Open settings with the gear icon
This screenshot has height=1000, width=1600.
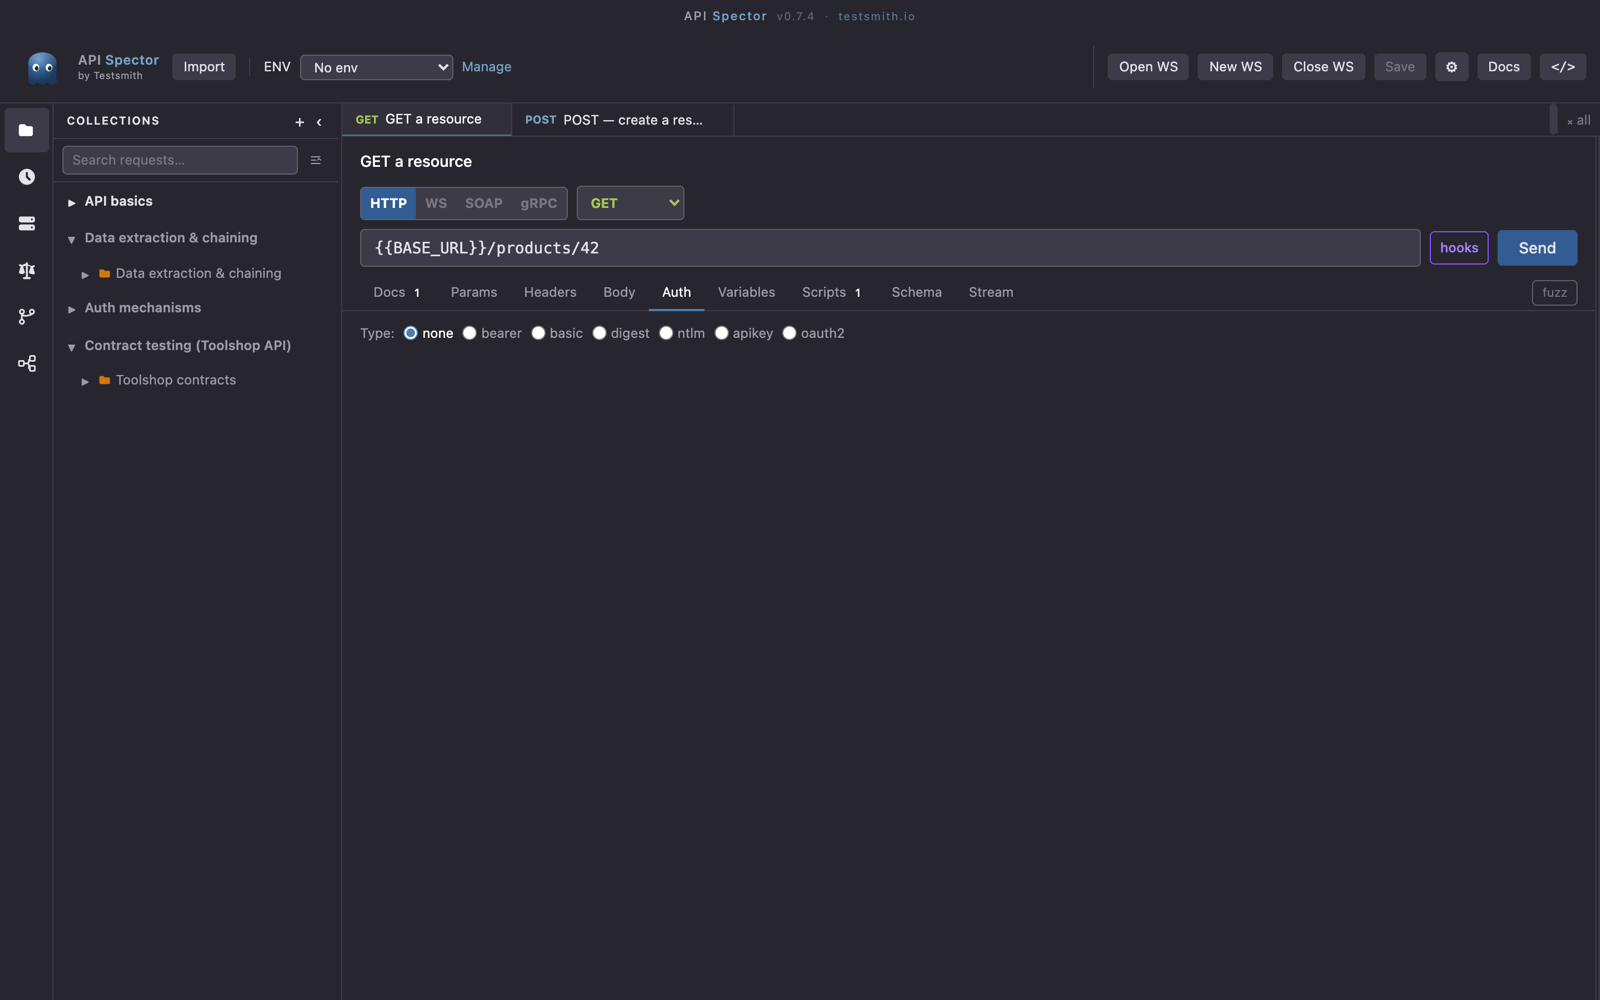coord(1451,67)
